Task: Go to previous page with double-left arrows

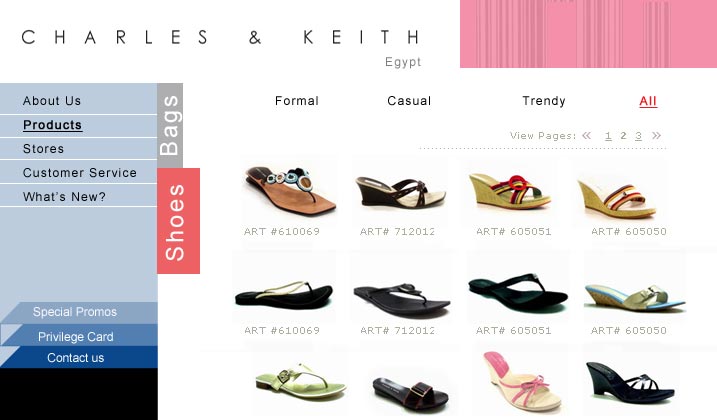Action: pos(587,135)
